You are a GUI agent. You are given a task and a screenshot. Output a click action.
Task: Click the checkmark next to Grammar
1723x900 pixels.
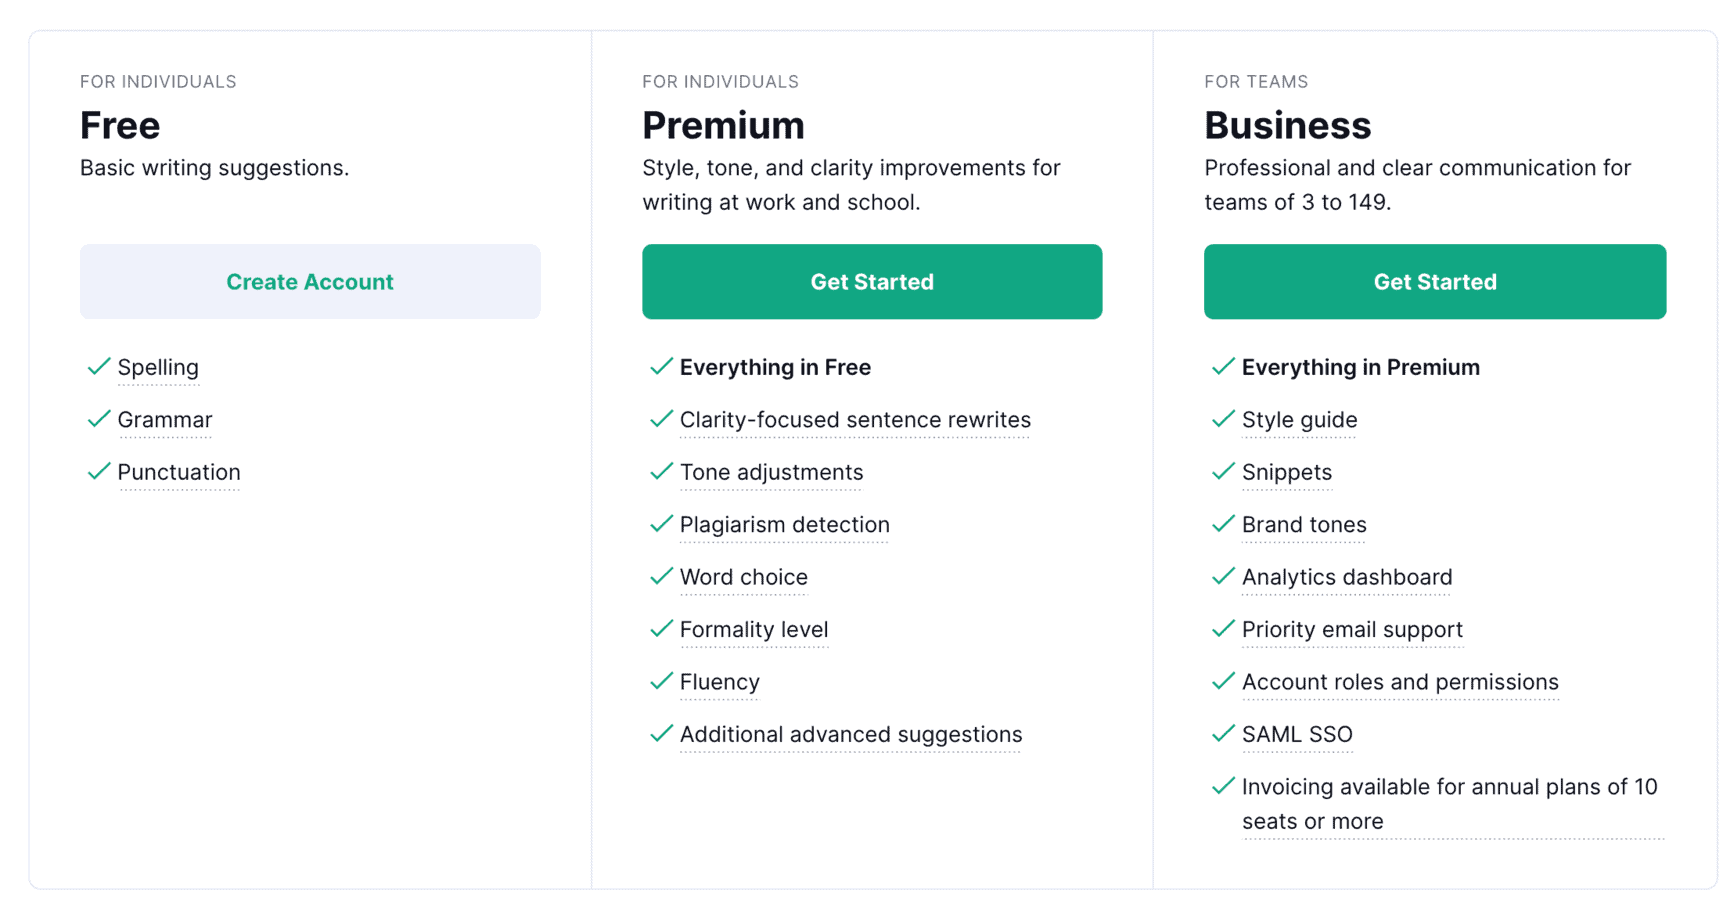(x=98, y=419)
